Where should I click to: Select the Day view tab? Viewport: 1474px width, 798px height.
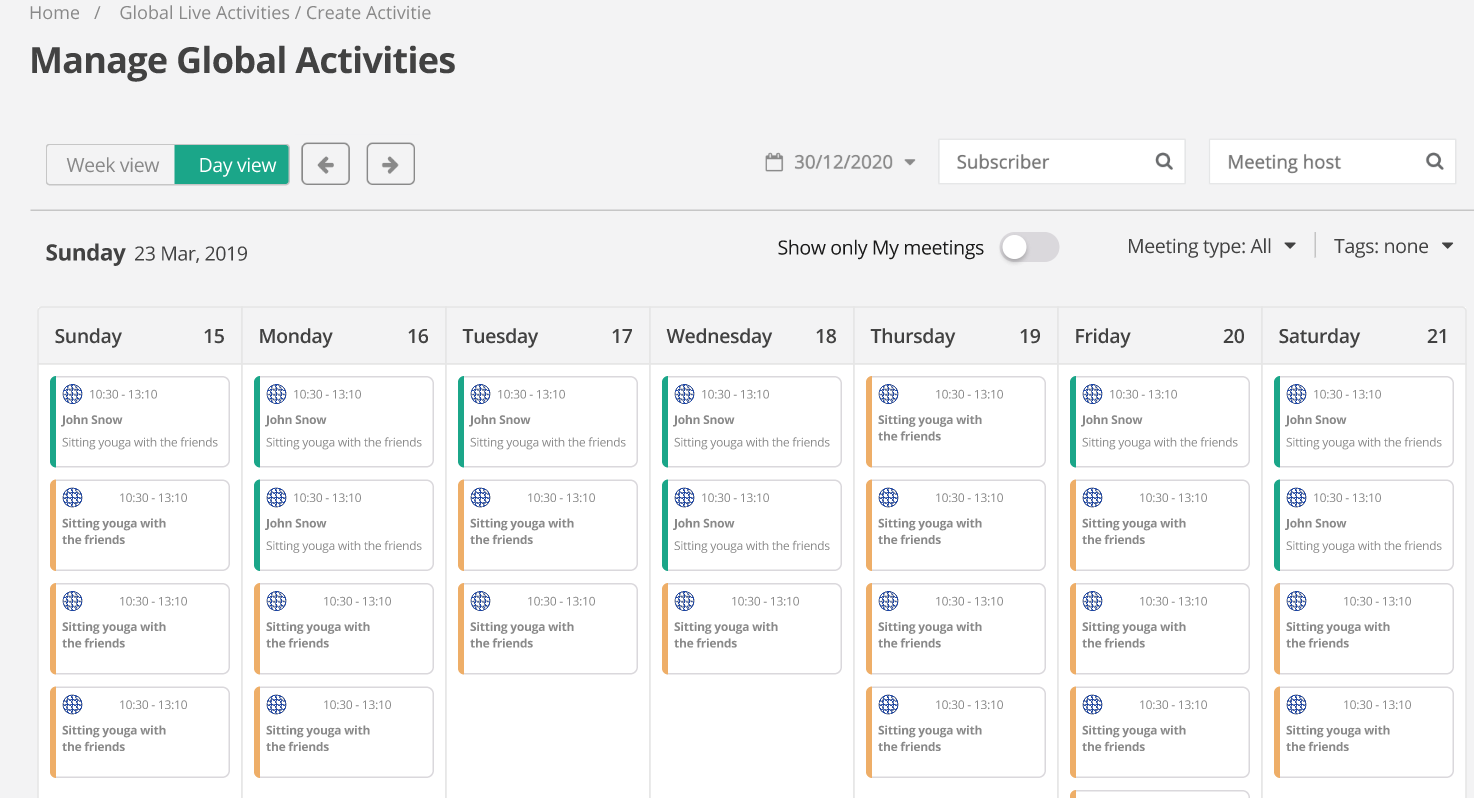click(237, 165)
